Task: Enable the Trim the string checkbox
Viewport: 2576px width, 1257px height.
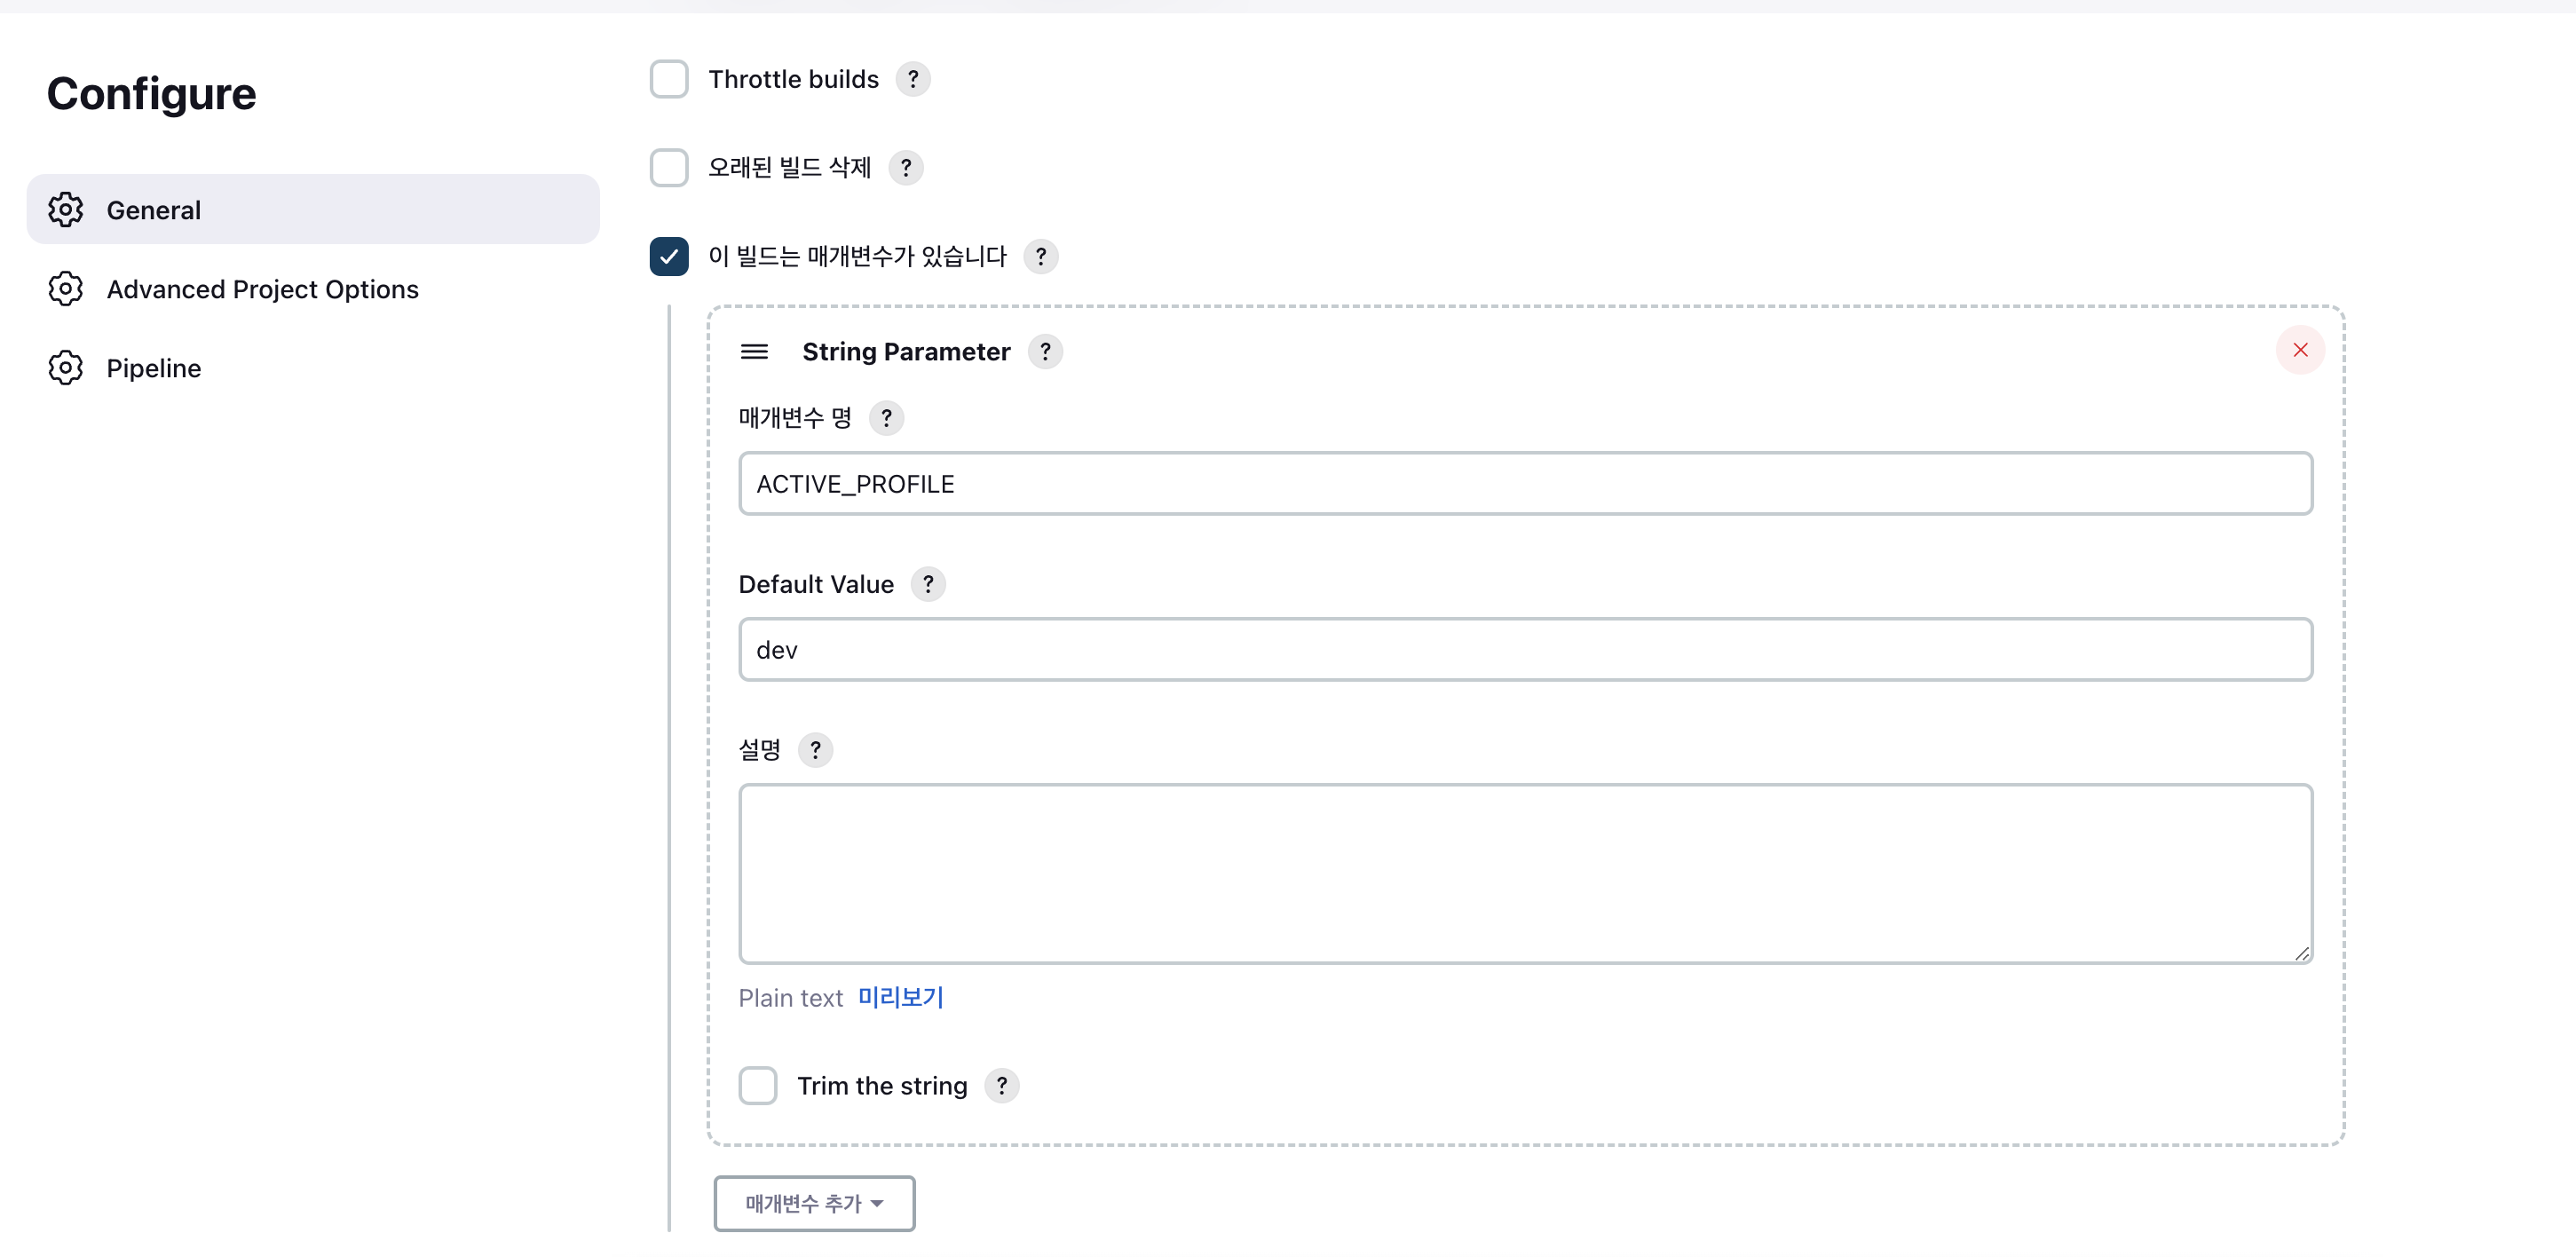Action: (758, 1086)
